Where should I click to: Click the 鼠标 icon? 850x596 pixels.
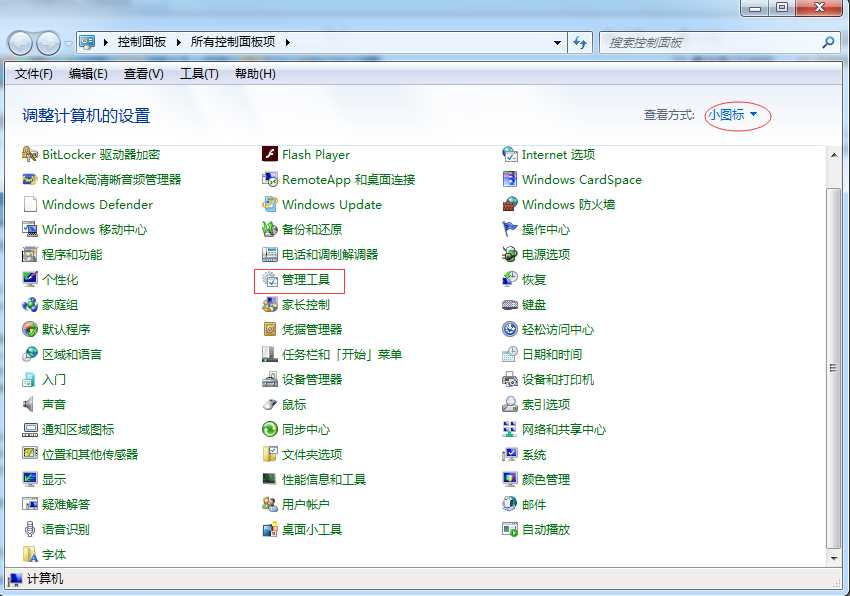pos(269,404)
